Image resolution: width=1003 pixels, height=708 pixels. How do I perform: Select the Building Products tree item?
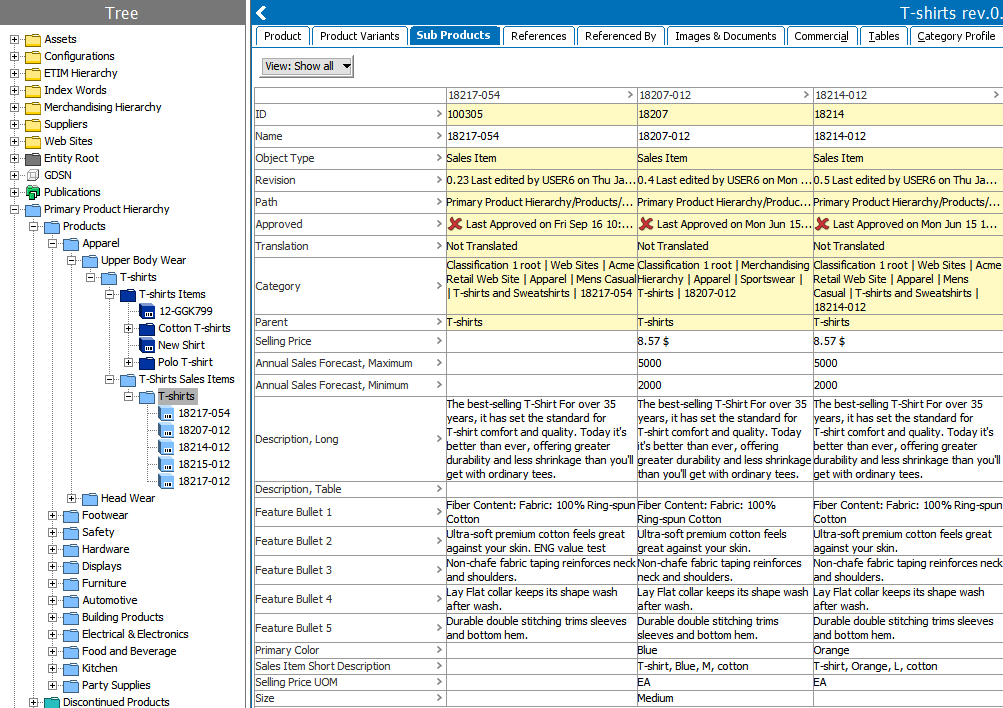(123, 617)
